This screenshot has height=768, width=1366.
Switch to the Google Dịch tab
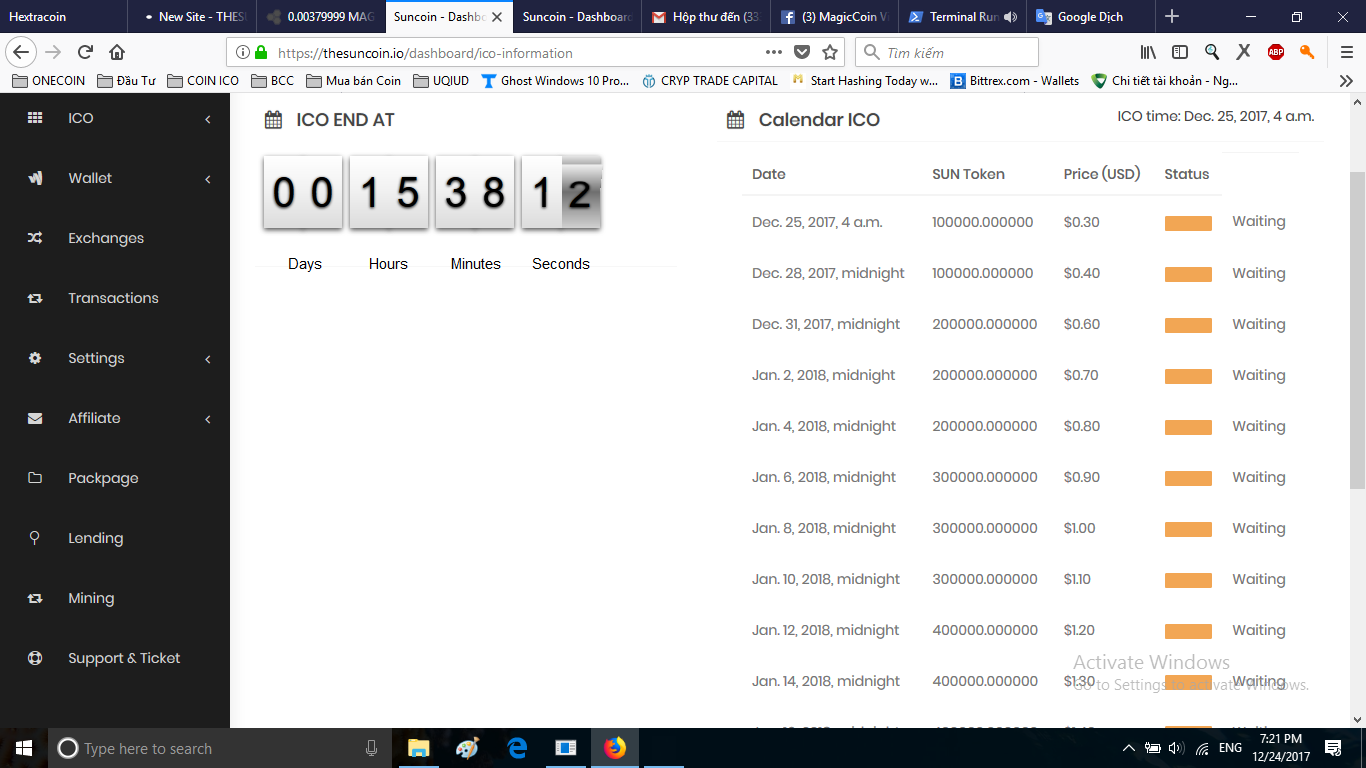tap(1089, 17)
